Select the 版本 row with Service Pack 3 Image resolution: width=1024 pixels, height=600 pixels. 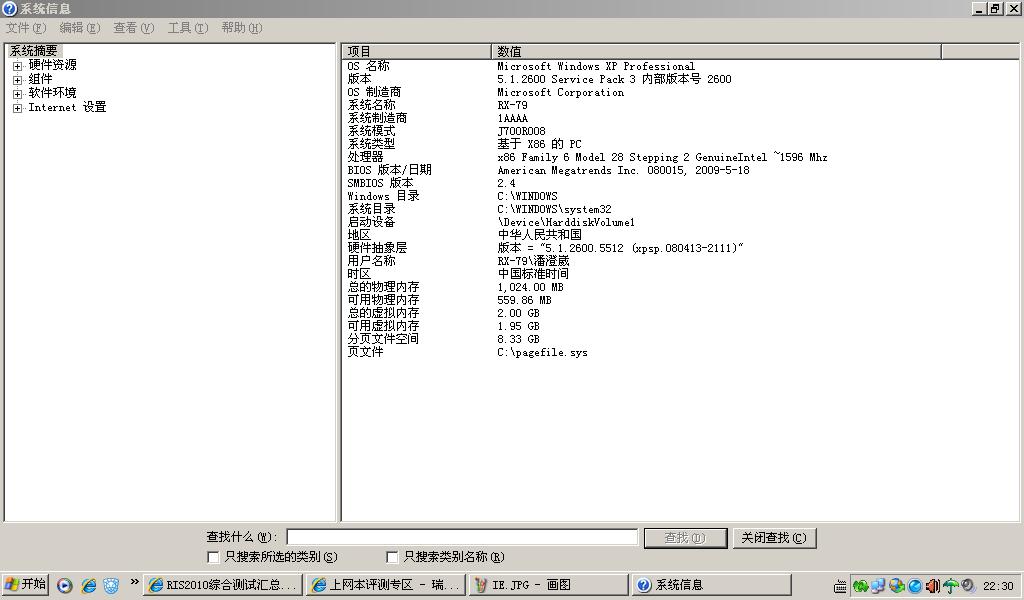click(679, 79)
